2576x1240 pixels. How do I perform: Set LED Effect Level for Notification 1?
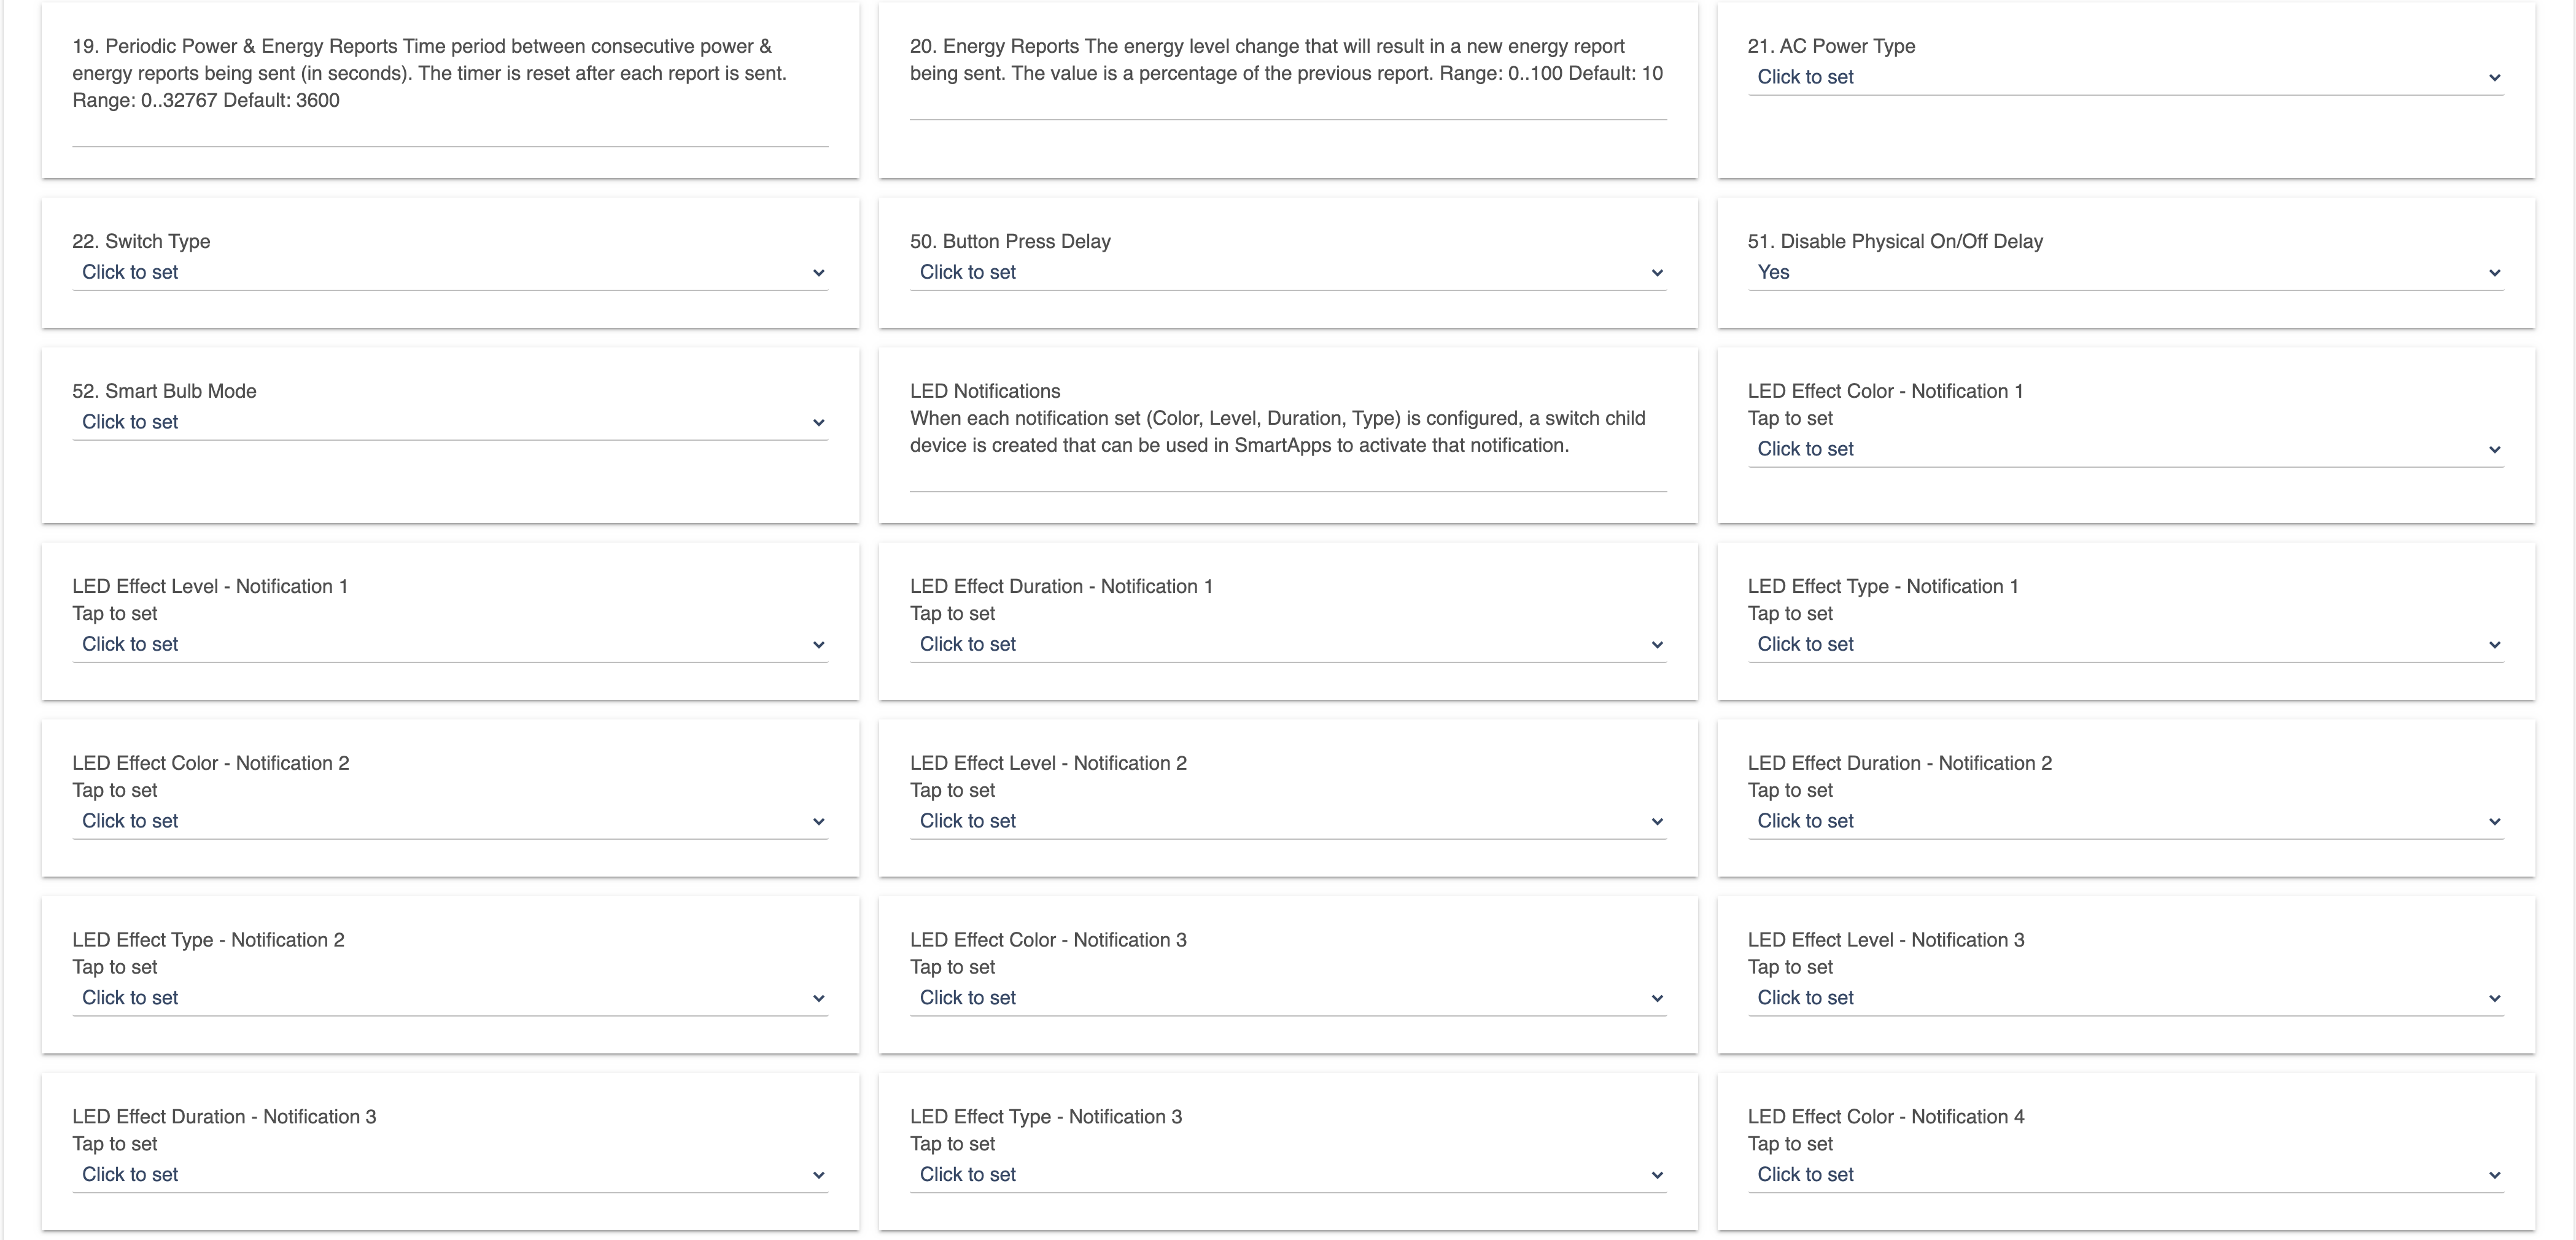450,644
